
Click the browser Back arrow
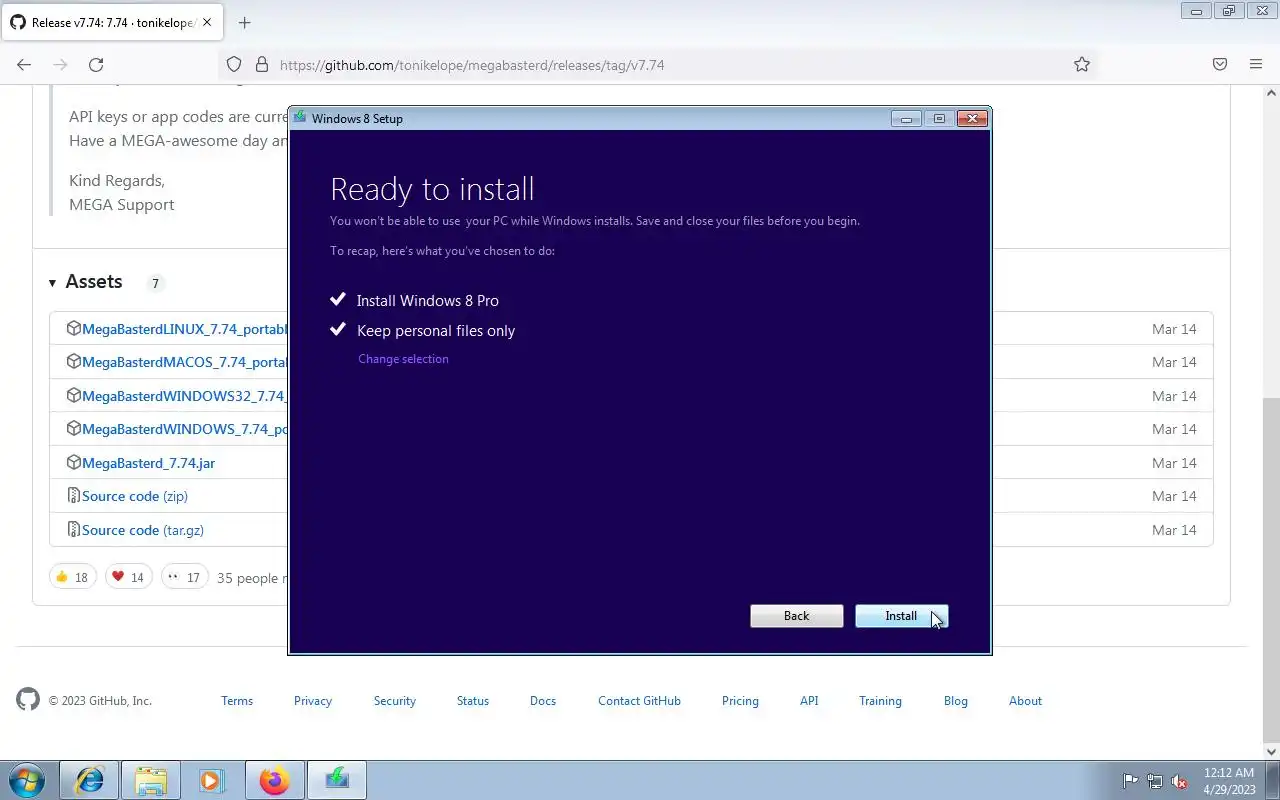click(24, 64)
